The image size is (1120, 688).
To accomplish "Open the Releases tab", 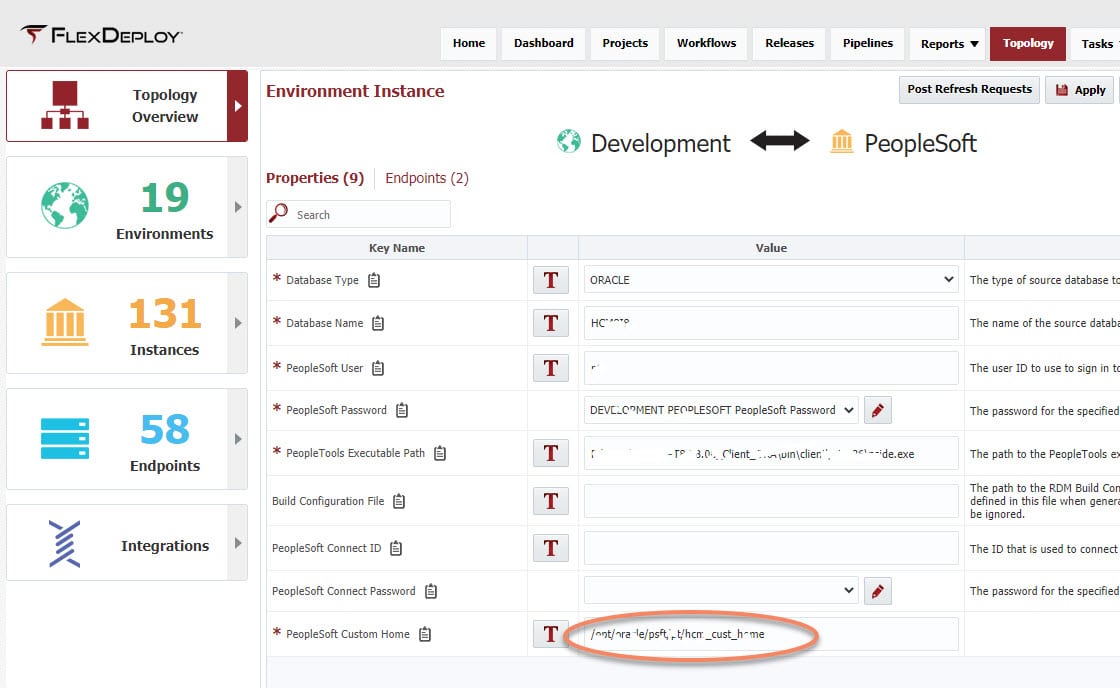I will 789,44.
